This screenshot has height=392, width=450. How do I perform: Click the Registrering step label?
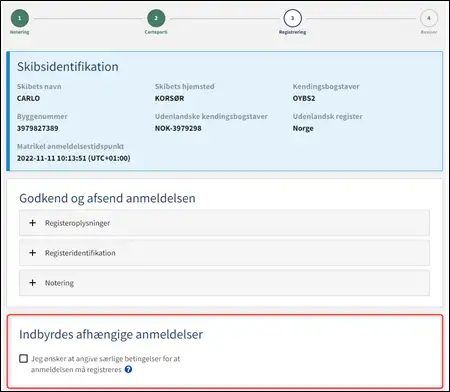coord(292,32)
